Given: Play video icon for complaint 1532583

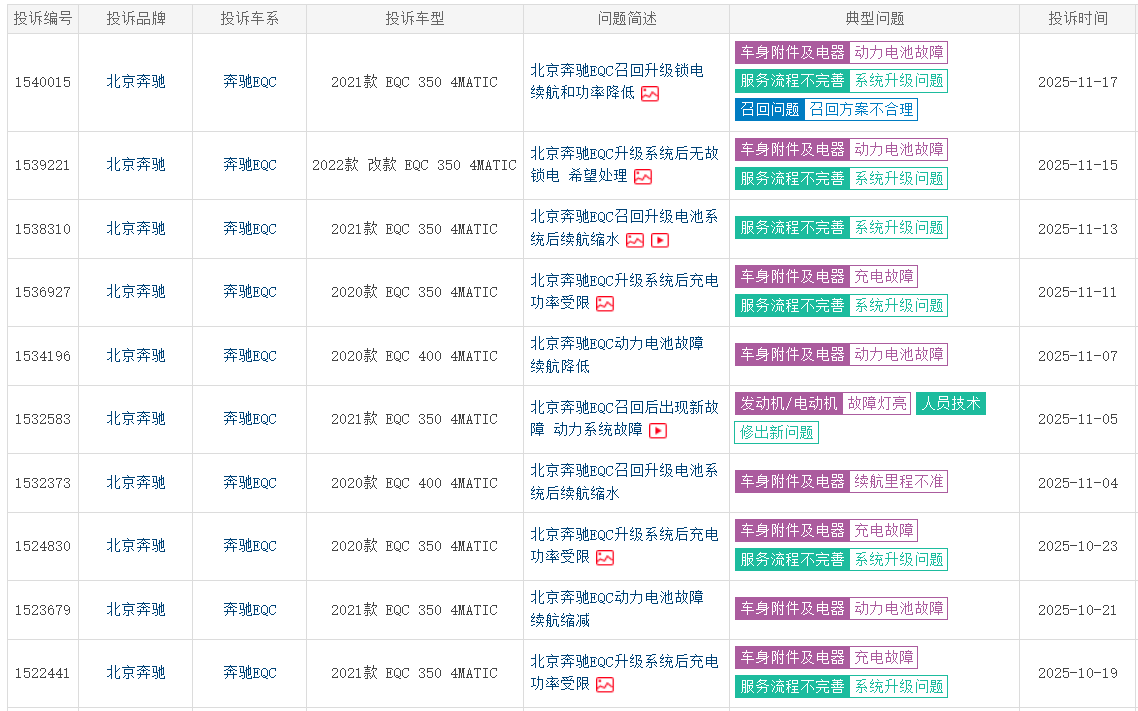Looking at the screenshot, I should pos(658,430).
